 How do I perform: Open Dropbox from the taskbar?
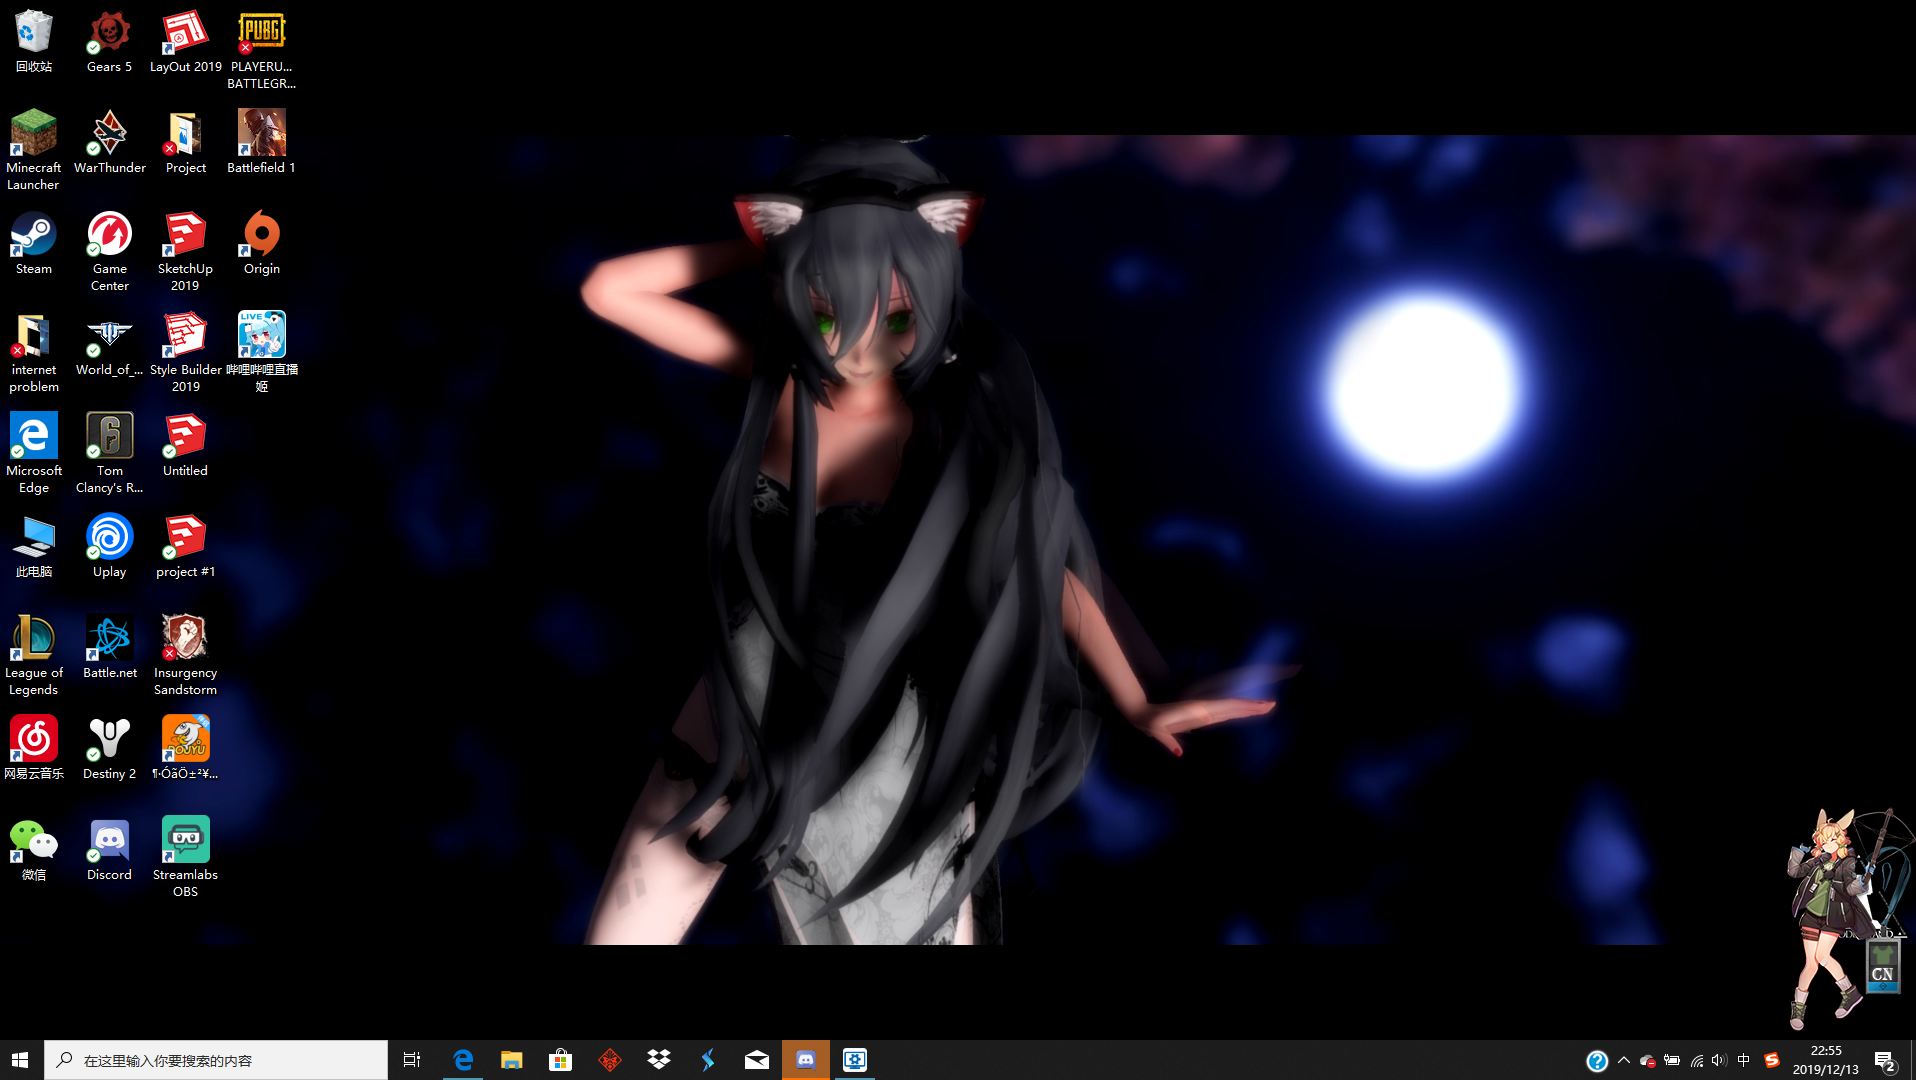point(659,1060)
